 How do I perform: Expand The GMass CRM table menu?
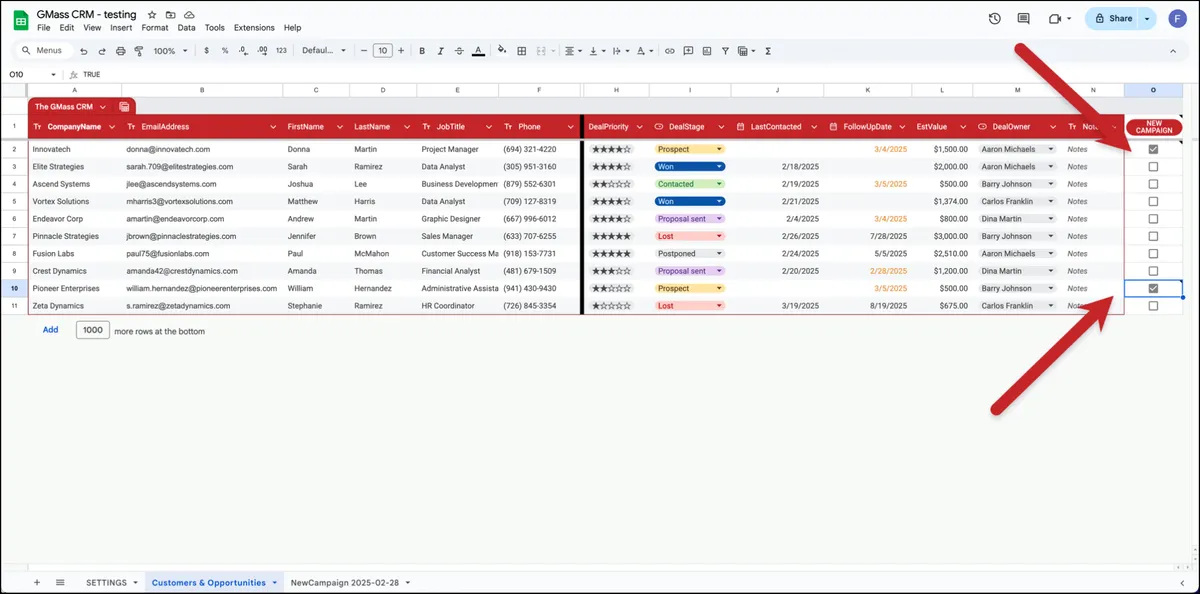pos(103,106)
